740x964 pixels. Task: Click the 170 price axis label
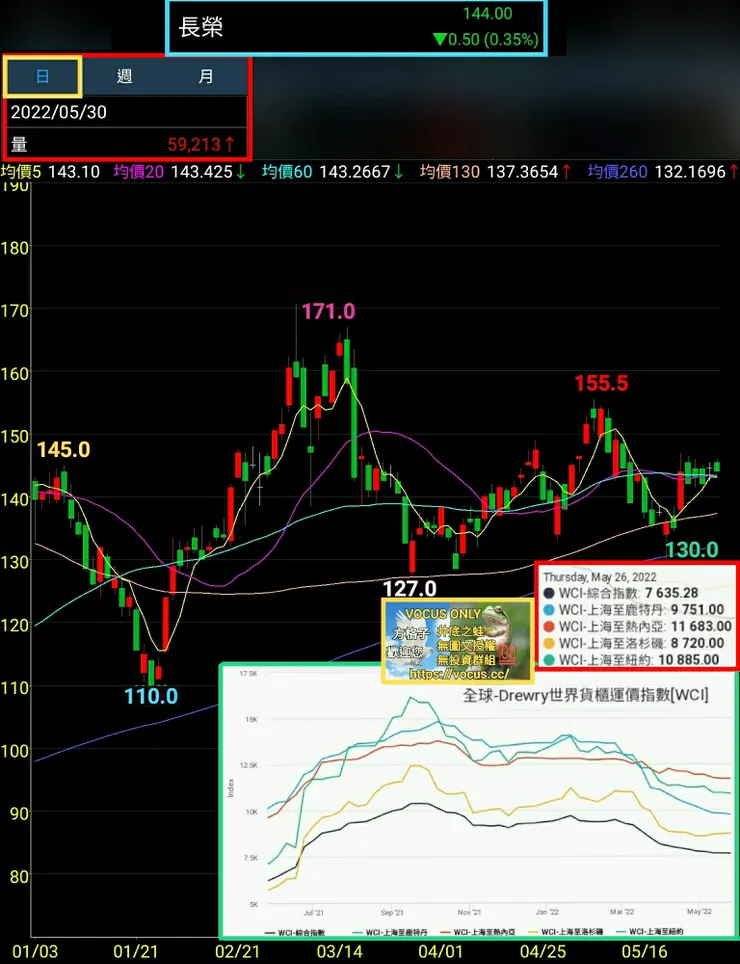tap(15, 310)
